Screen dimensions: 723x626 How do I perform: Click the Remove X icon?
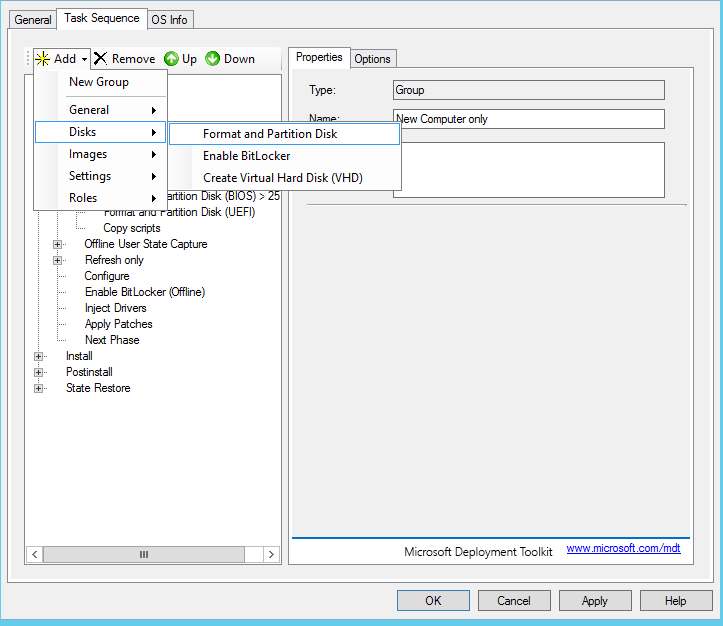101,59
